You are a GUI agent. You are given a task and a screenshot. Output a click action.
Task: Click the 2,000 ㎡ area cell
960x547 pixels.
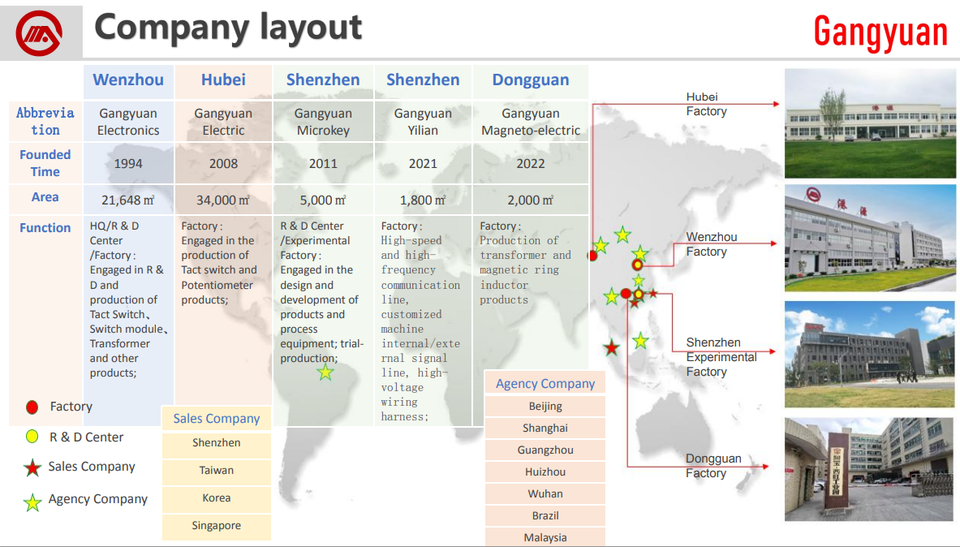point(530,200)
